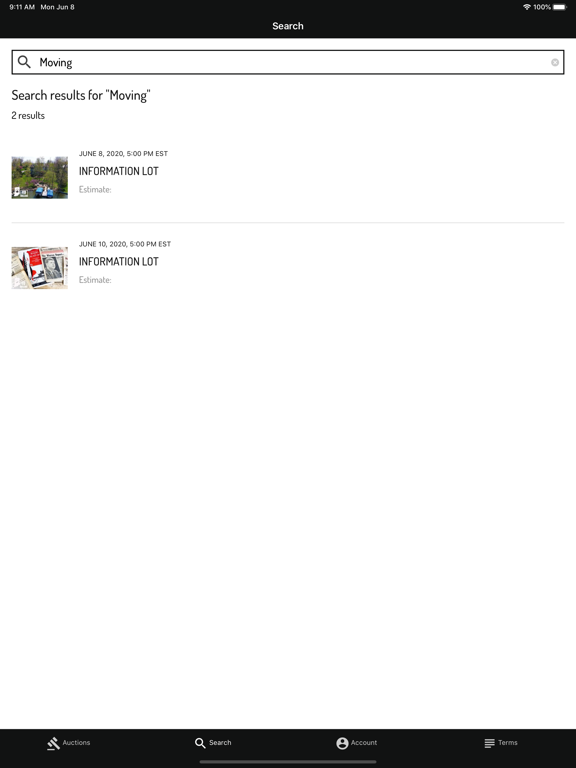This screenshot has height=768, width=576.
Task: Click inside the Moving search field
Action: pyautogui.click(x=288, y=62)
